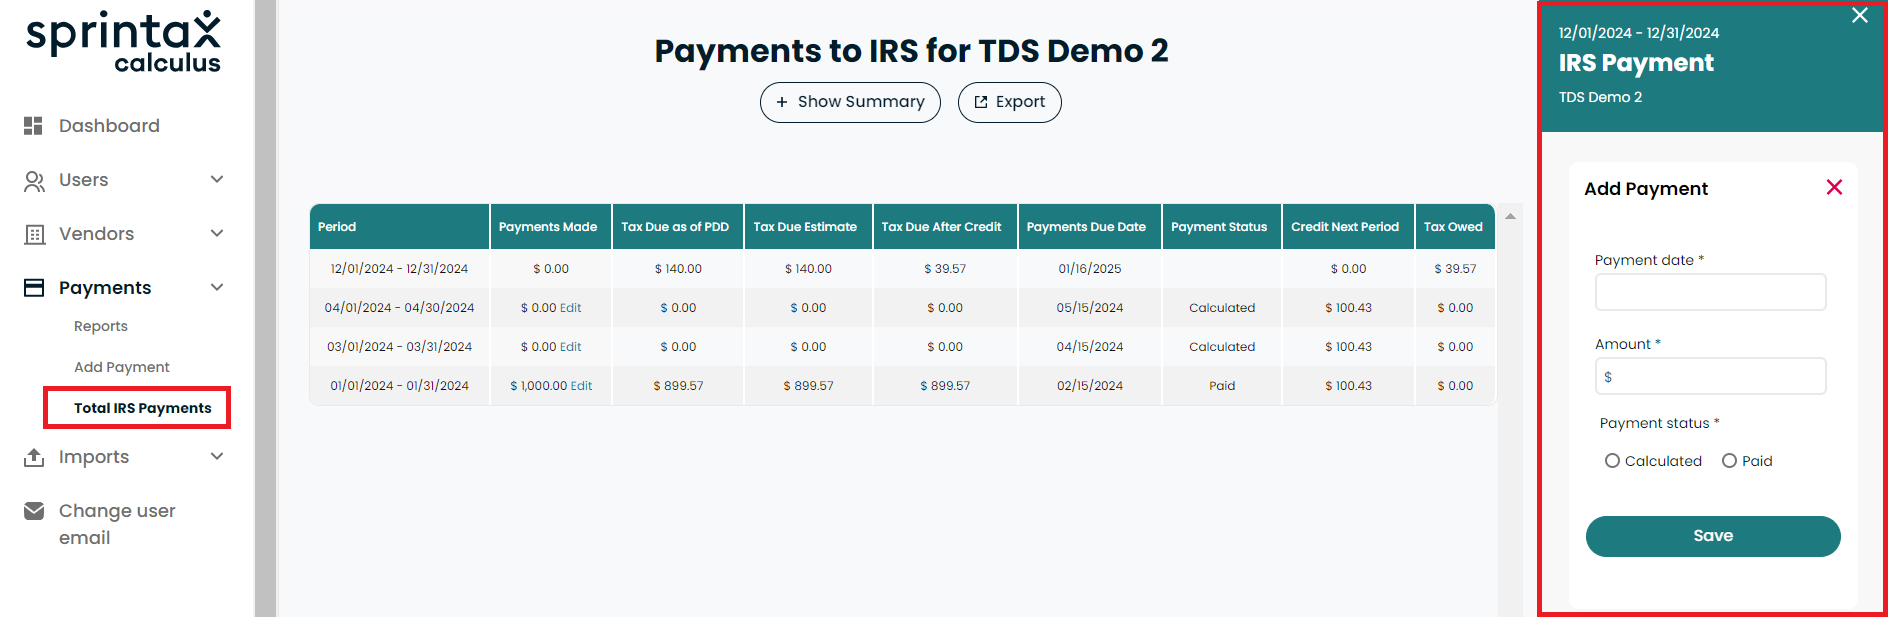The image size is (1888, 617).
Task: Click the Imports upload icon
Action: (34, 457)
